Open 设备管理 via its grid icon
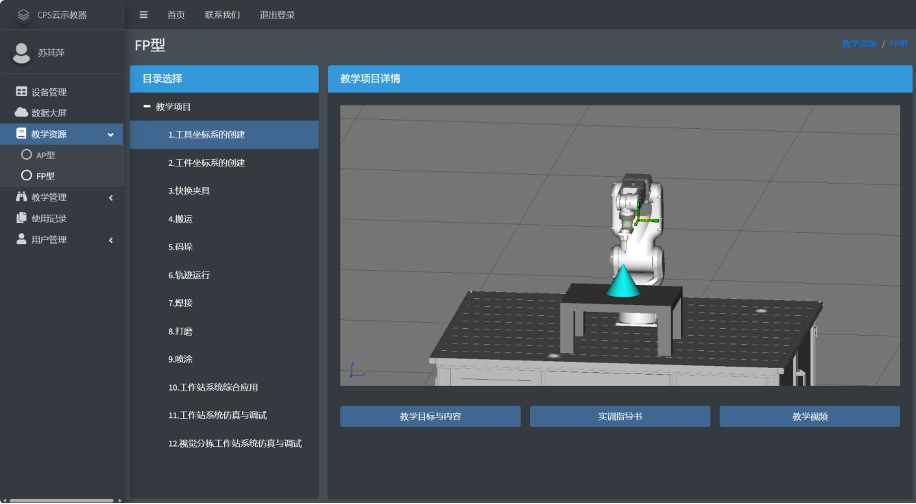This screenshot has height=504, width=916. pyautogui.click(x=22, y=91)
